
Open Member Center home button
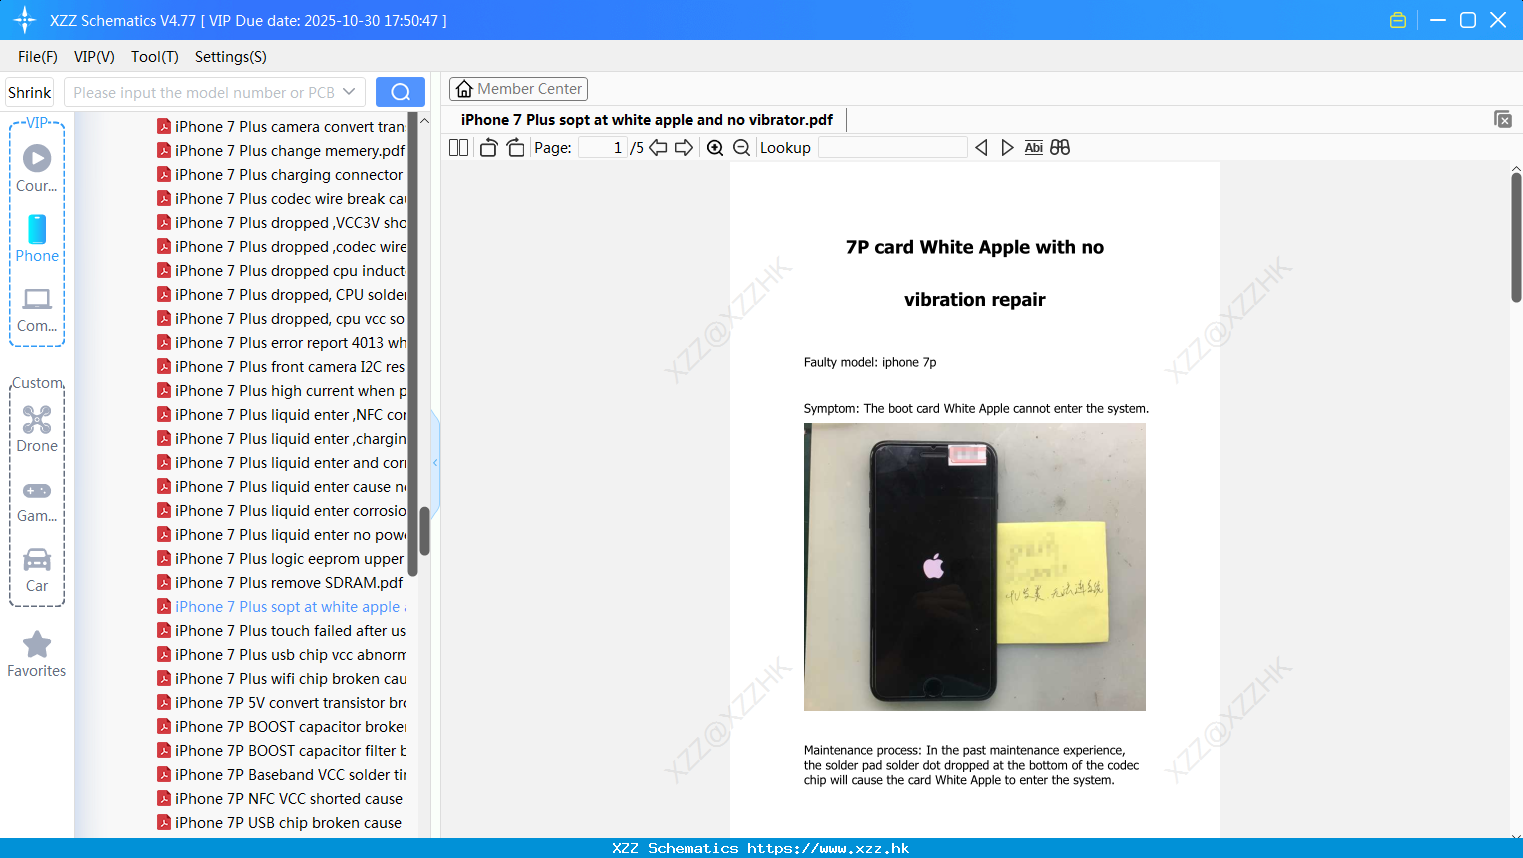point(518,89)
